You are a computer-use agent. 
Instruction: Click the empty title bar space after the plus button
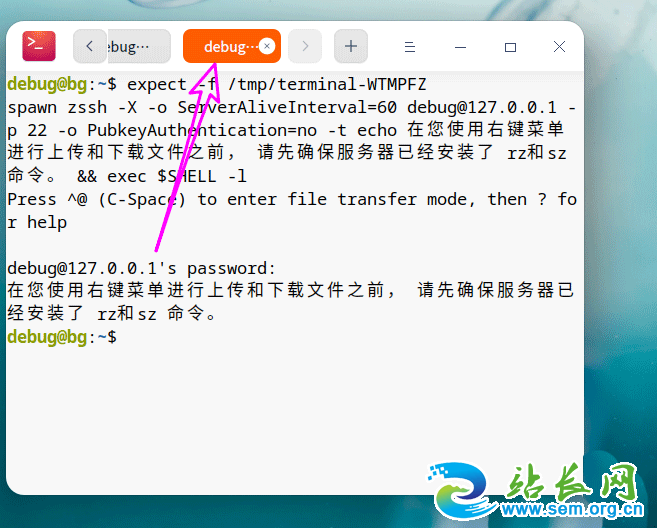coord(383,46)
